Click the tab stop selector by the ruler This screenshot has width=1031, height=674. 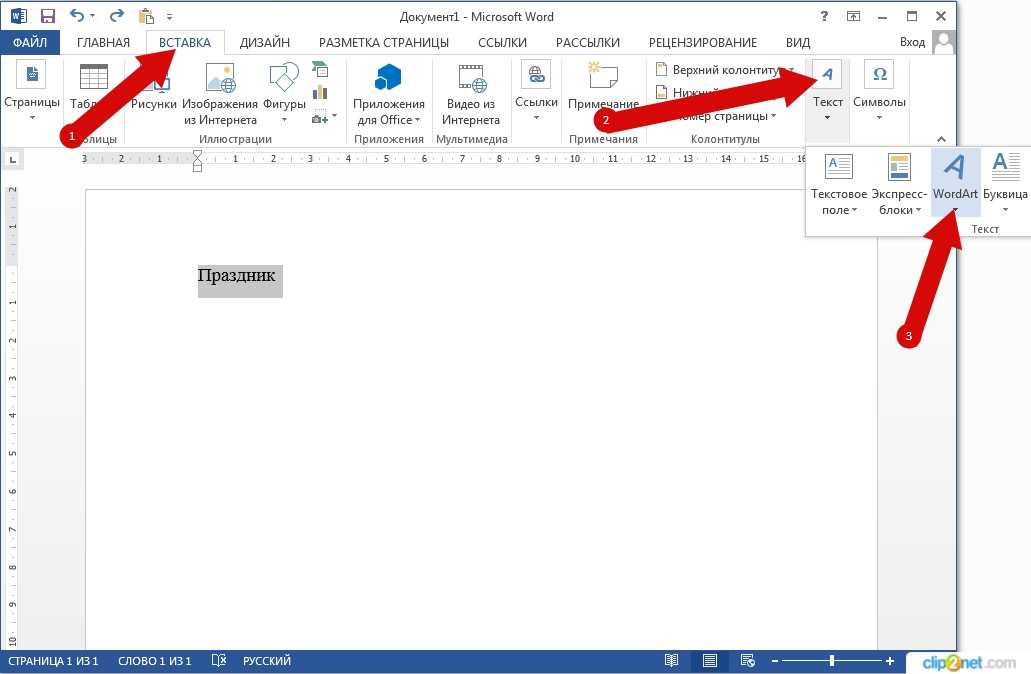point(12,159)
